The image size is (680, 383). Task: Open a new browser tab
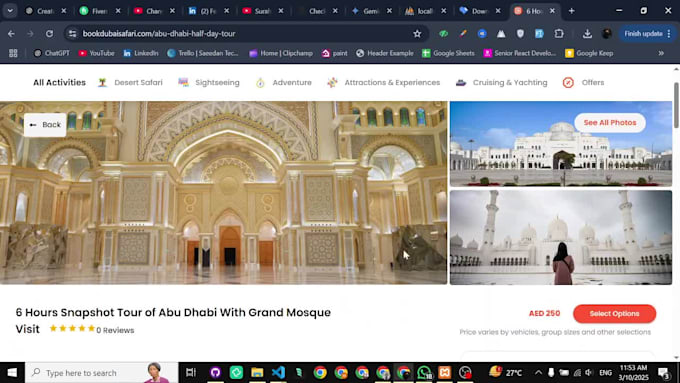pyautogui.click(x=572, y=11)
